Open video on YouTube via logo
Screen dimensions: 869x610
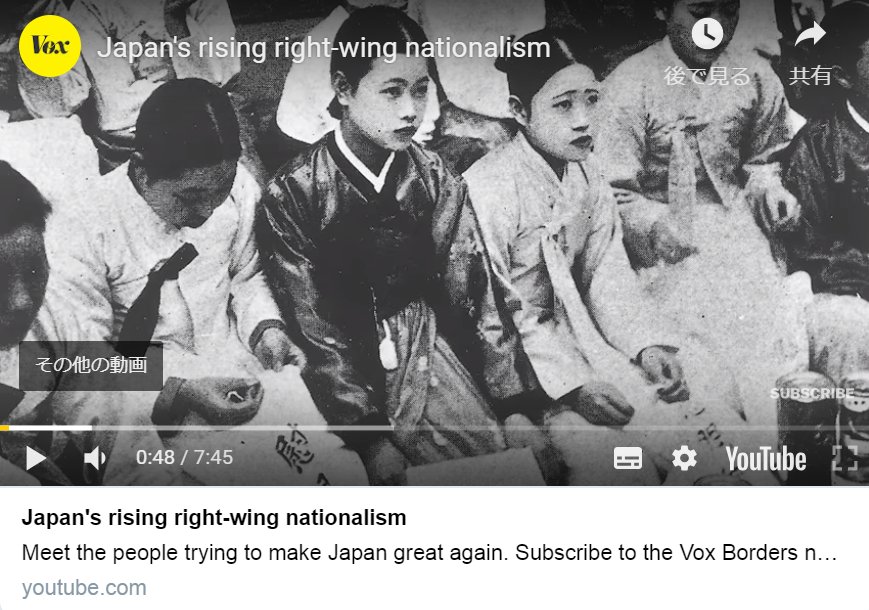766,459
